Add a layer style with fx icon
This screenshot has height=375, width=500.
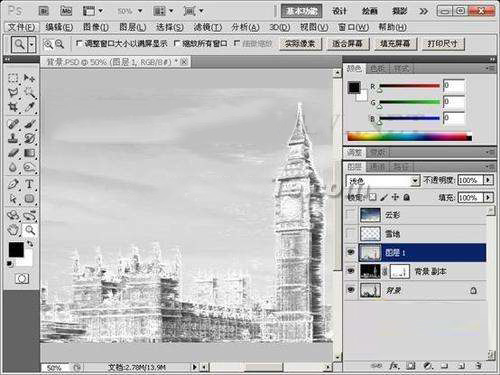click(394, 366)
